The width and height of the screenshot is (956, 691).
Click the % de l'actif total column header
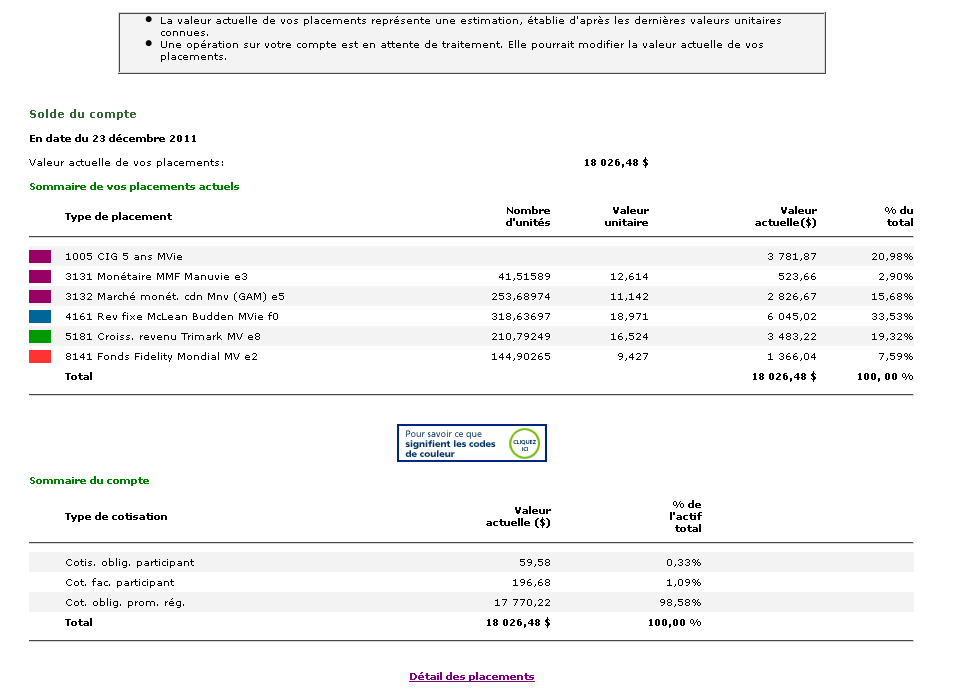(x=685, y=517)
